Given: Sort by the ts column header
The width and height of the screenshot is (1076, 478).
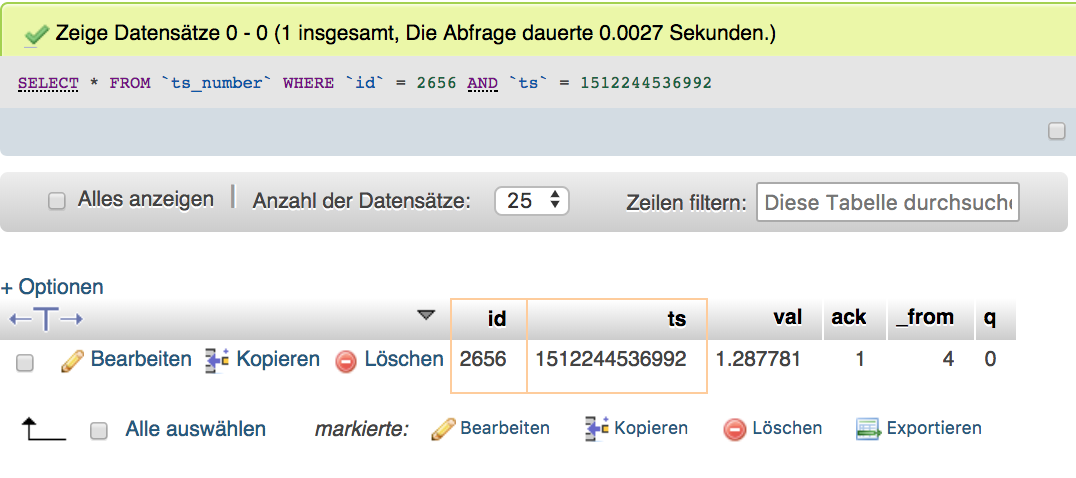Looking at the screenshot, I should pyautogui.click(x=677, y=319).
